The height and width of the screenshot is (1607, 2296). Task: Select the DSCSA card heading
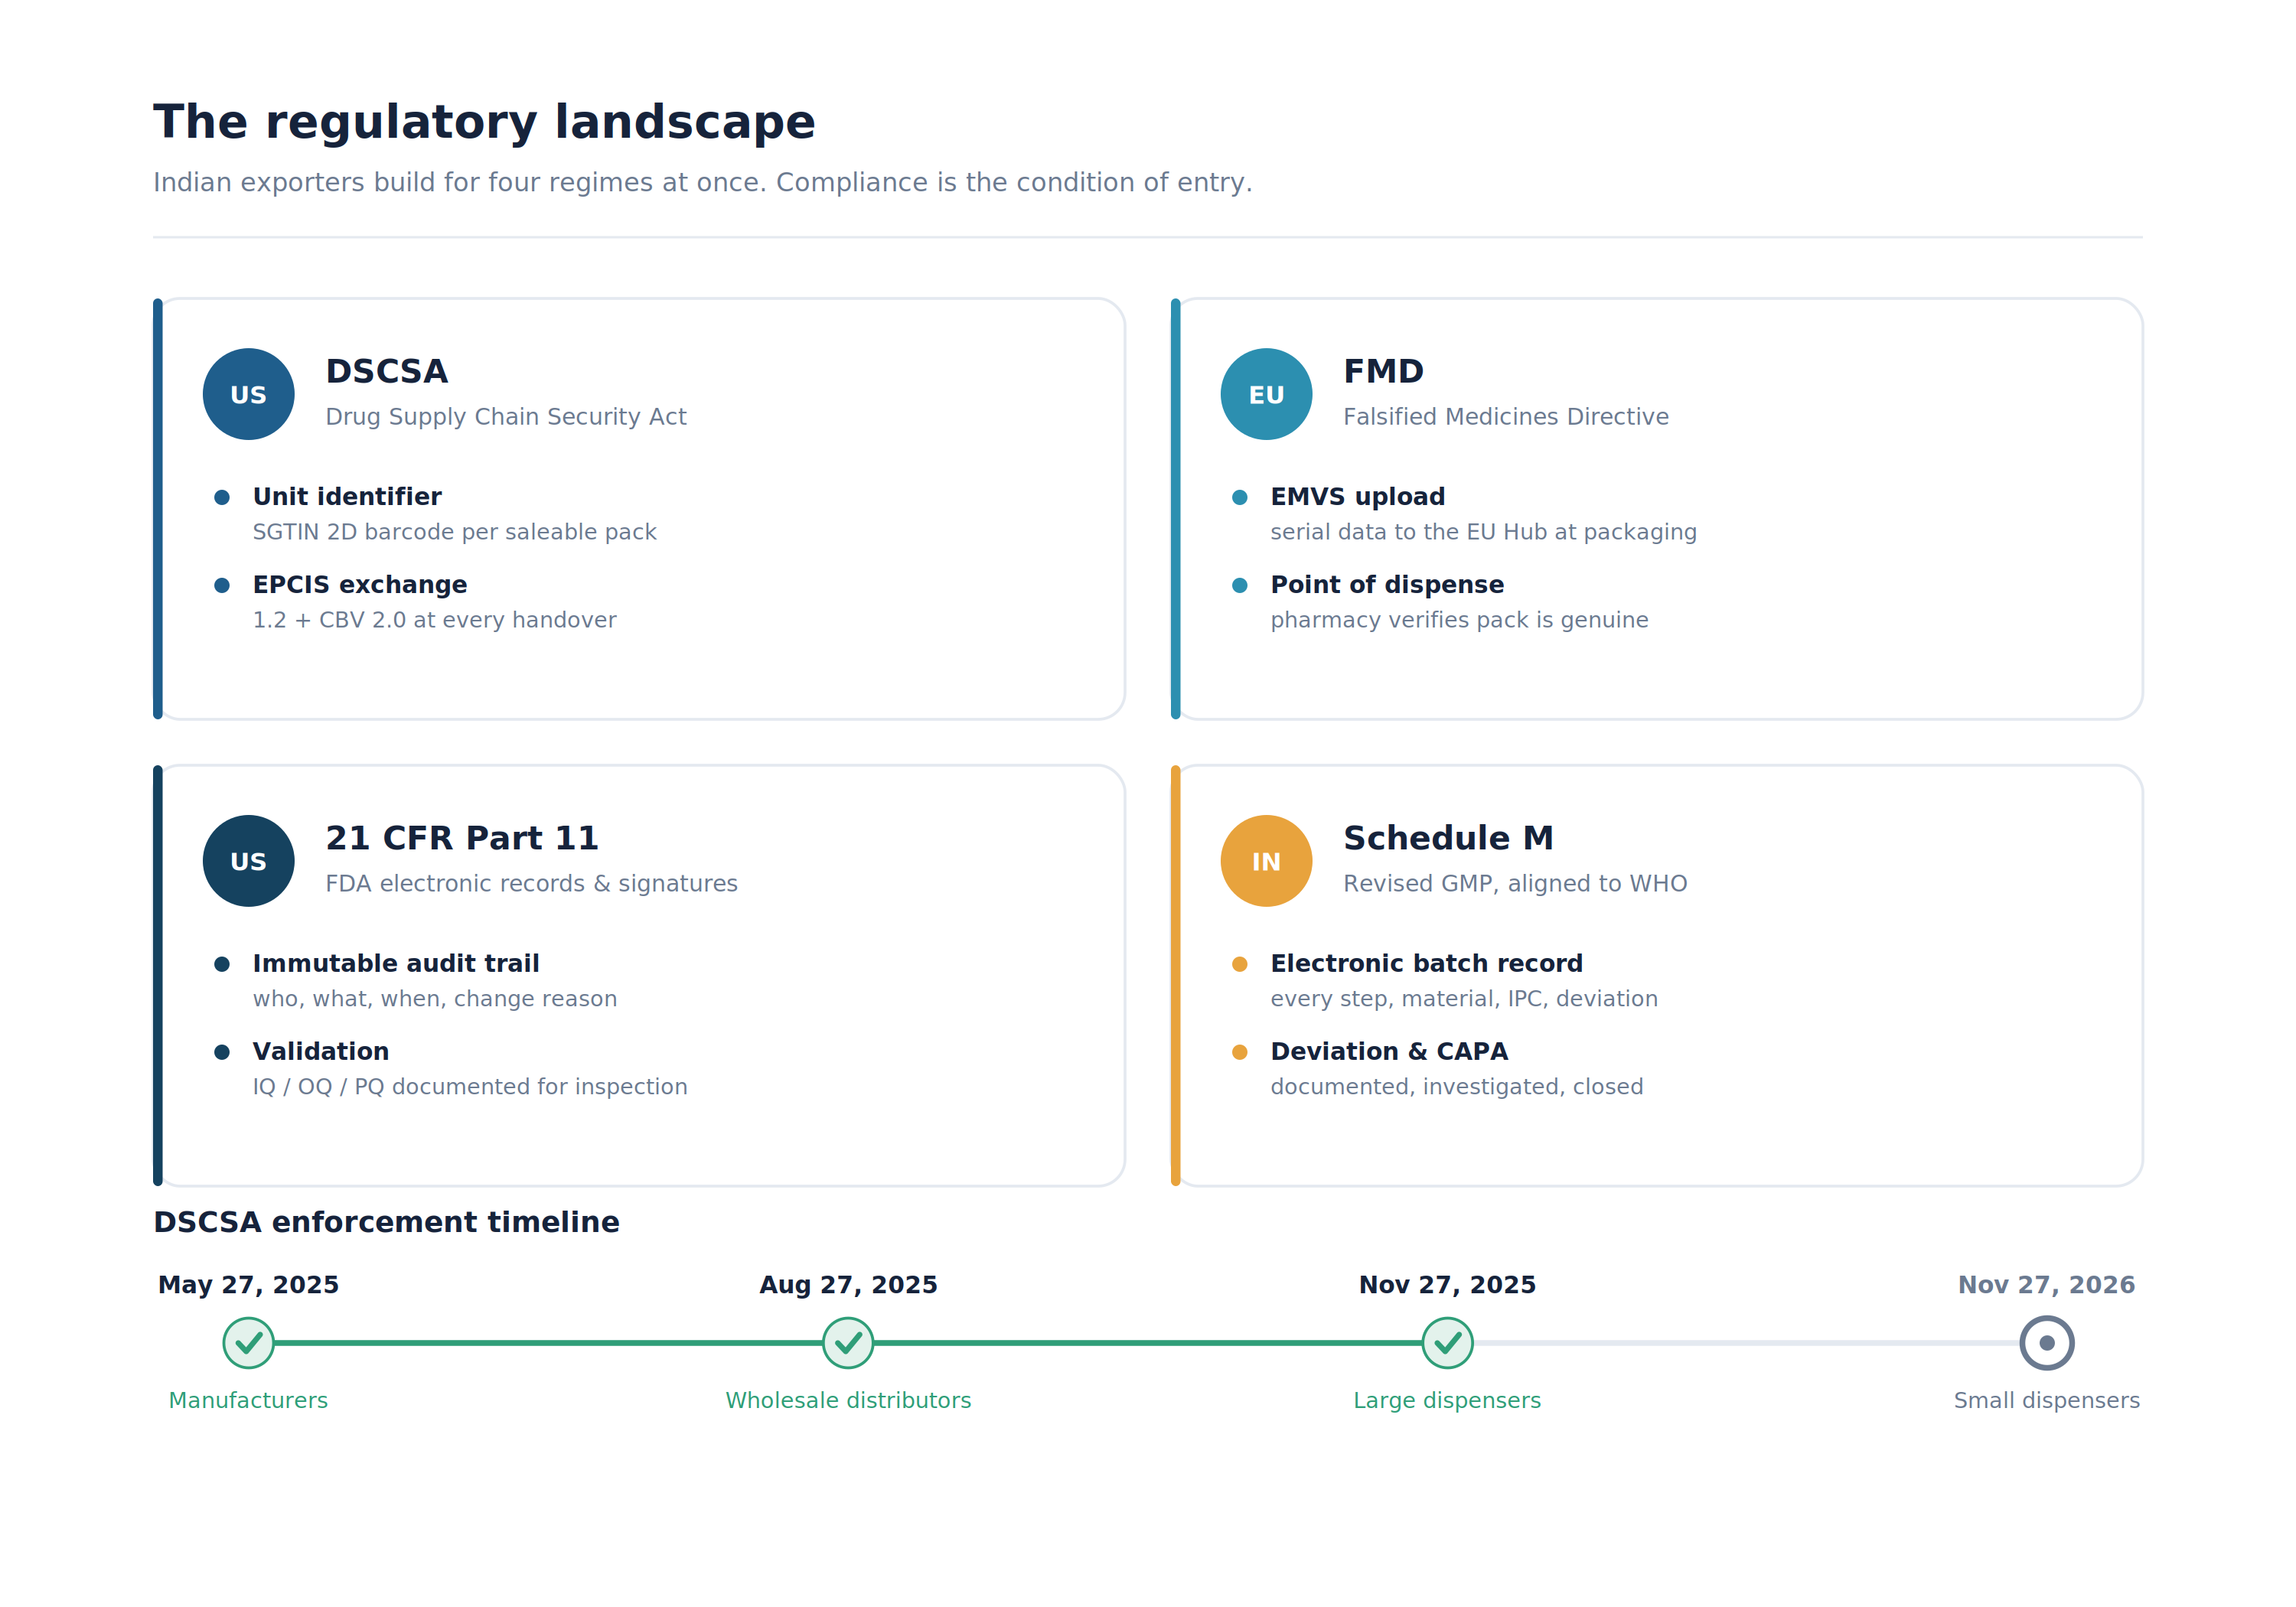[387, 371]
